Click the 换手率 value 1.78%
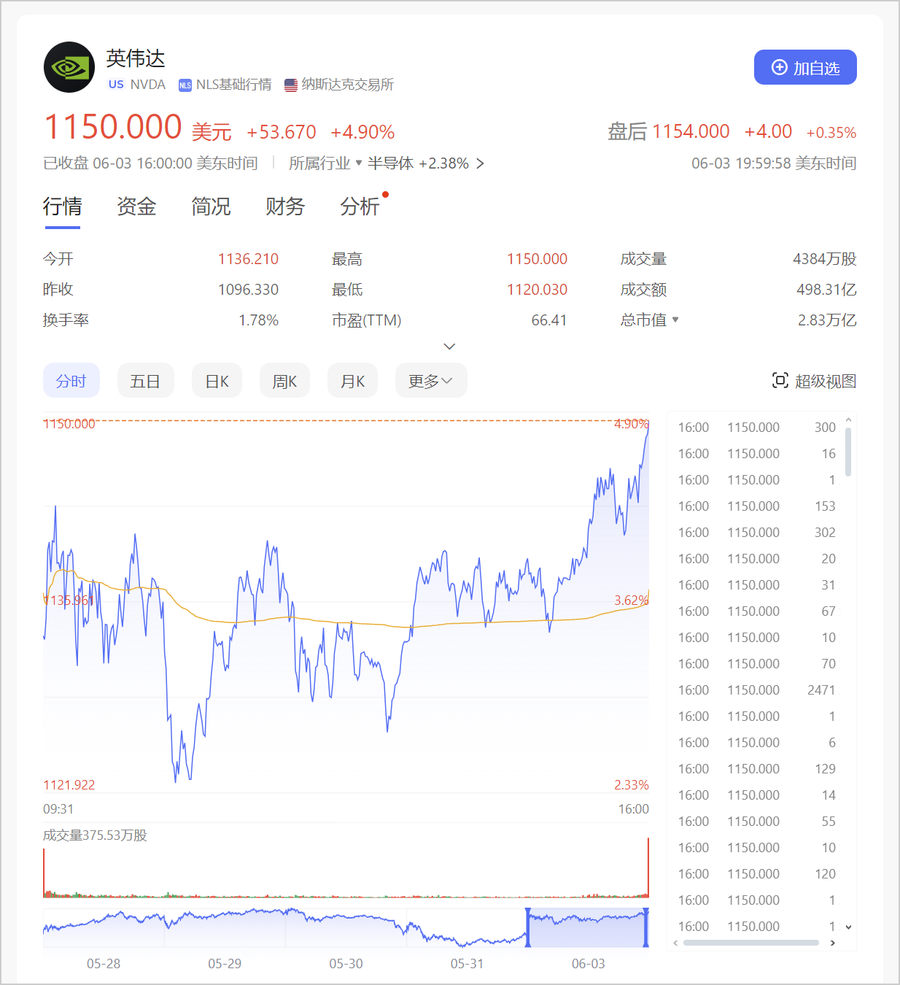The width and height of the screenshot is (900, 985). pyautogui.click(x=259, y=320)
